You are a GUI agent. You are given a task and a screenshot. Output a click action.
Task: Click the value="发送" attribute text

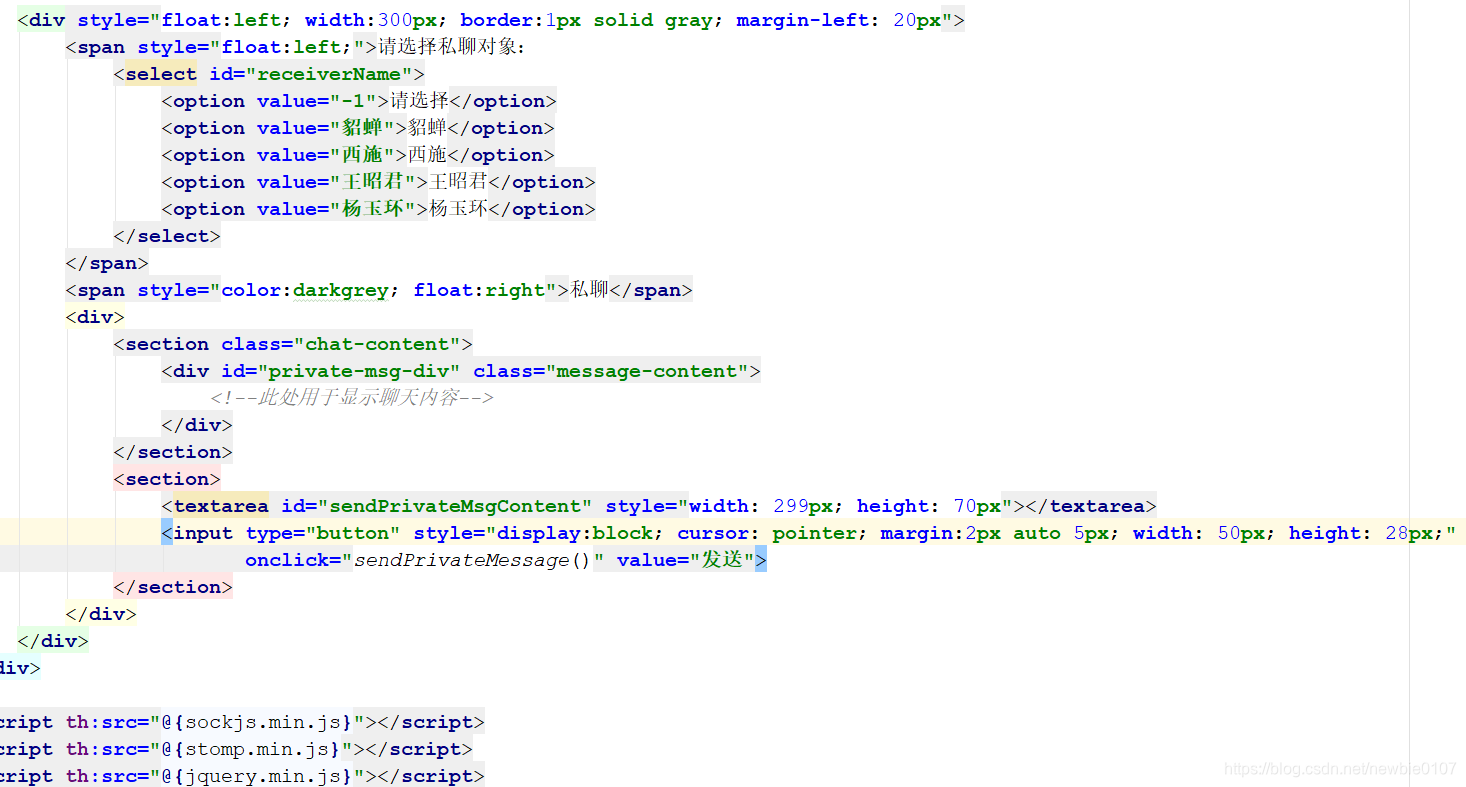tap(685, 560)
